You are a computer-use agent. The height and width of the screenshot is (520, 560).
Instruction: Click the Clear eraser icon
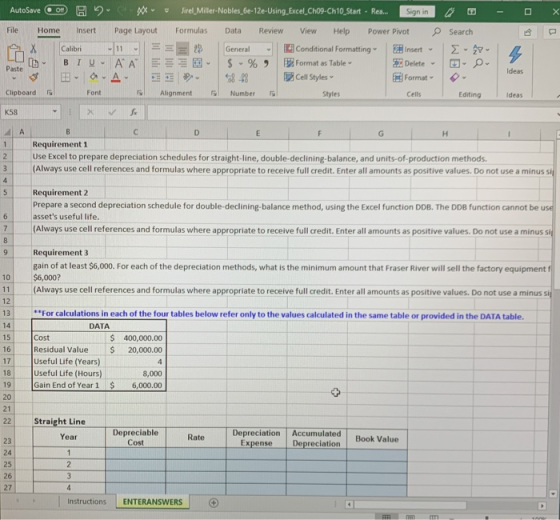454,78
